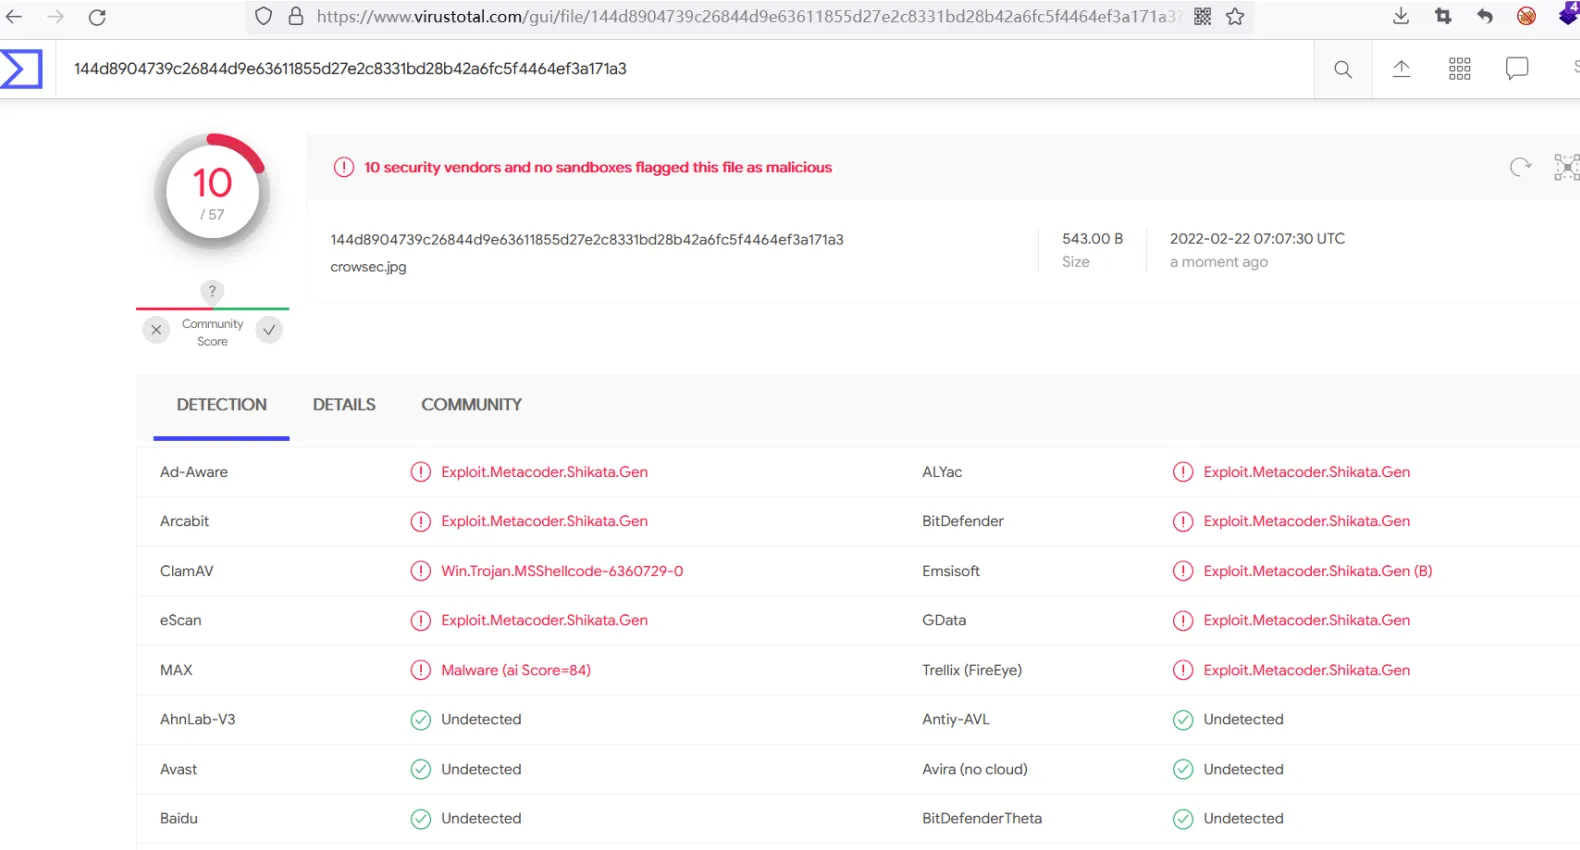
Task: Open the QR code icon in address bar
Action: coord(1203,16)
